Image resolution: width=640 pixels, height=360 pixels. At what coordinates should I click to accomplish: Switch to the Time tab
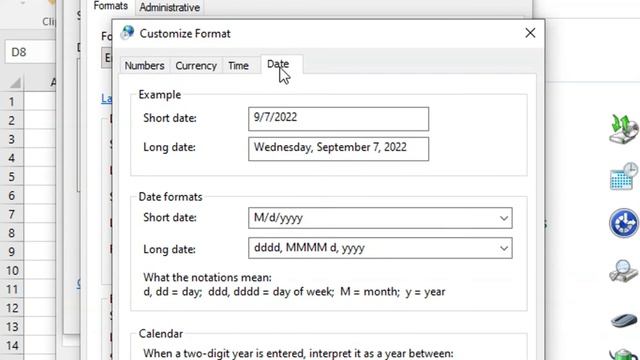[x=238, y=66]
